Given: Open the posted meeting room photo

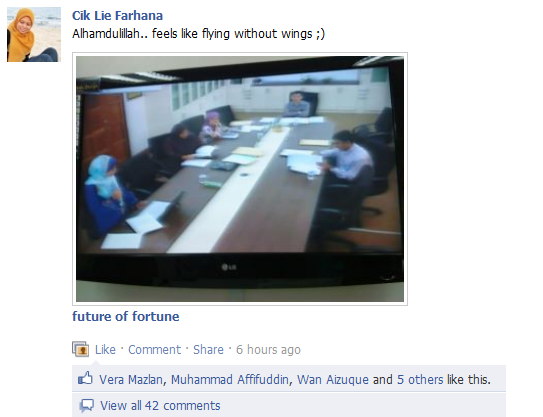Looking at the screenshot, I should [240, 179].
